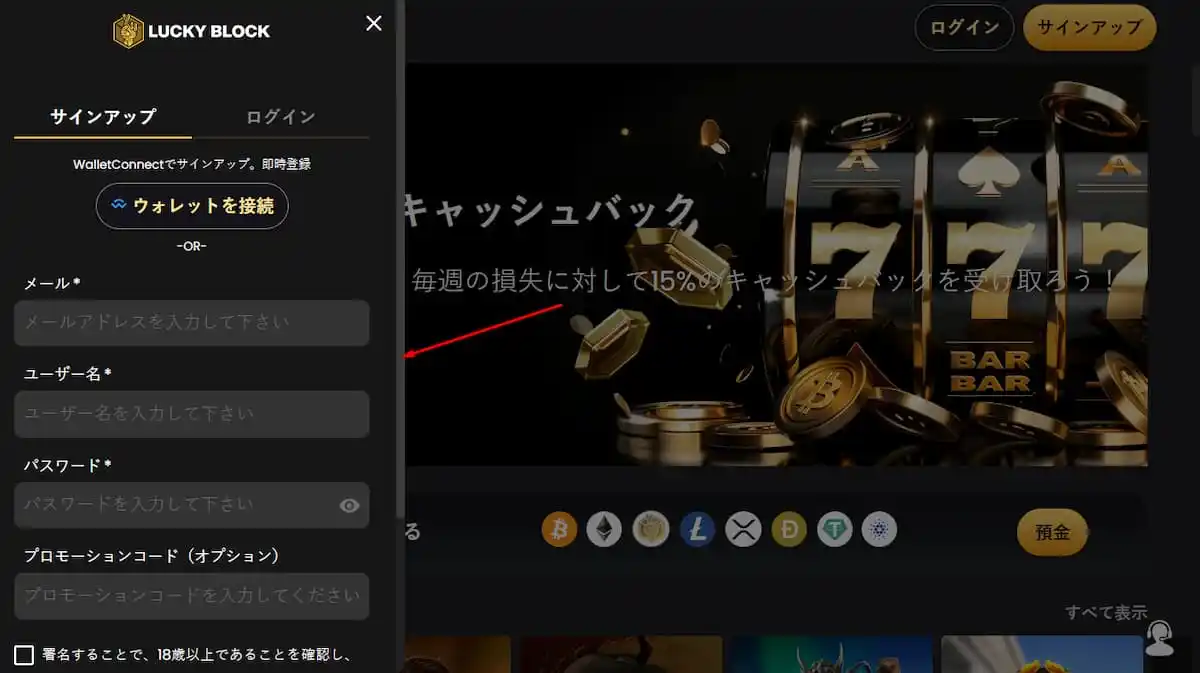
Task: Click the Cardano coin icon
Action: coord(880,530)
